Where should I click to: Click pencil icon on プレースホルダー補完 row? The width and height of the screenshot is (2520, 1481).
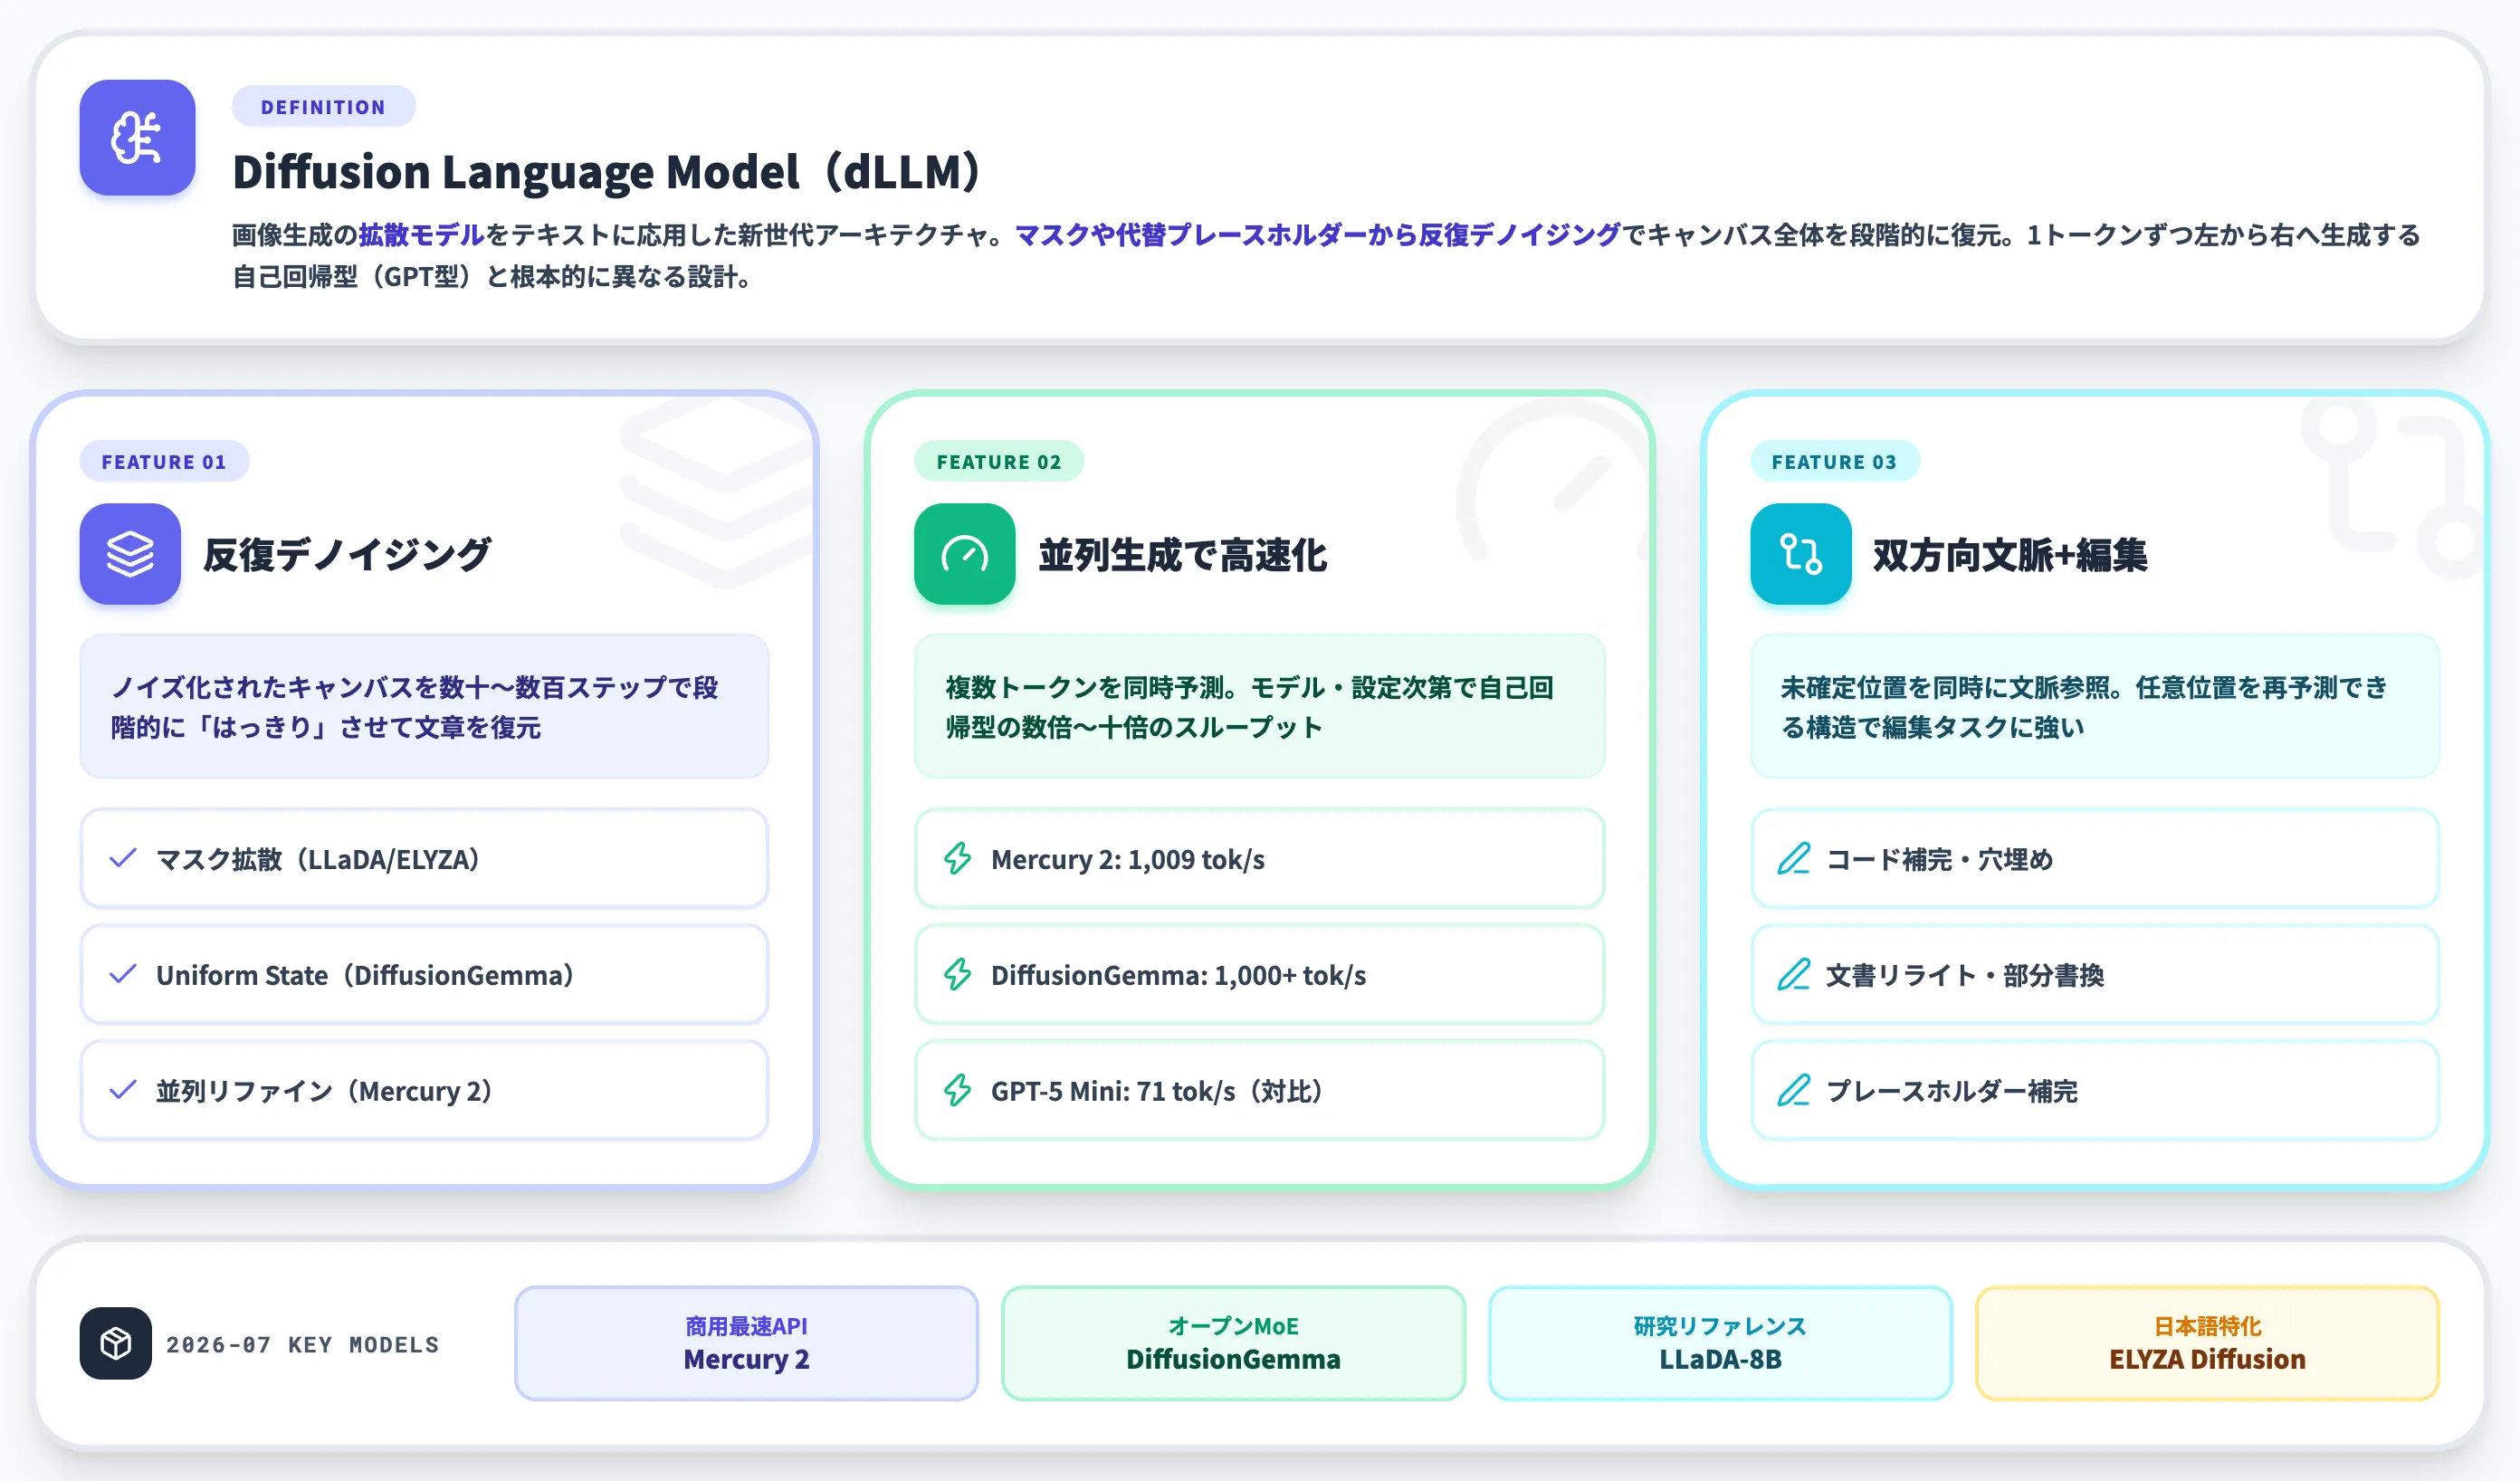(x=1794, y=1090)
